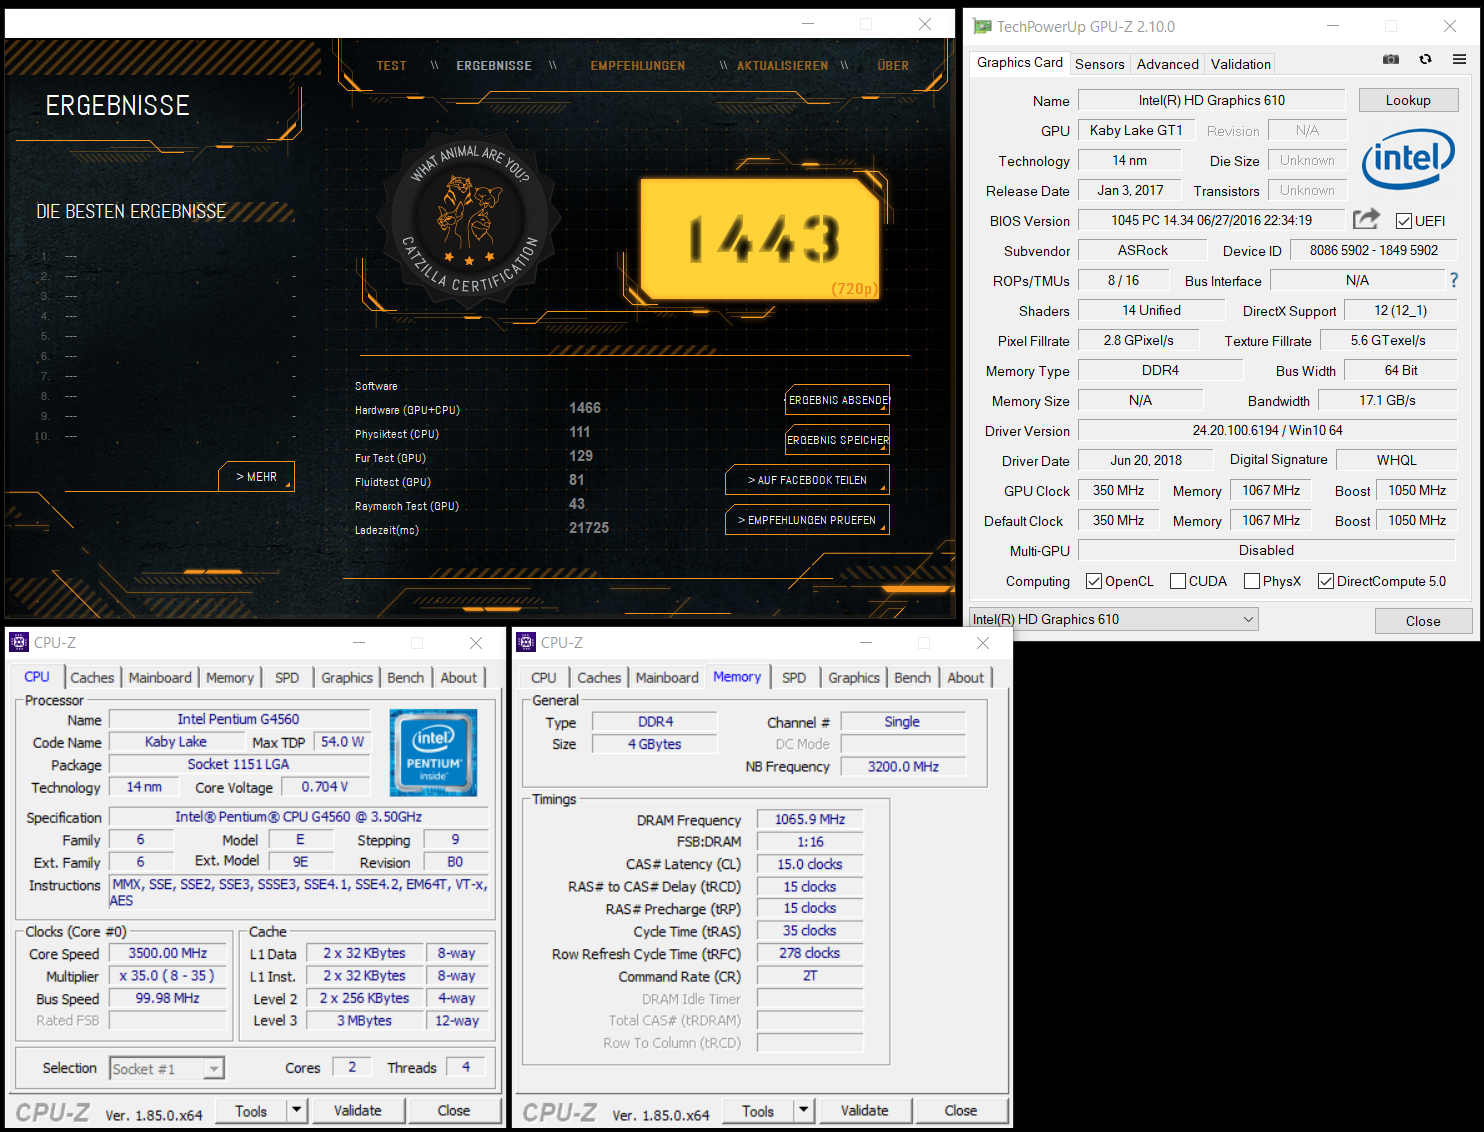Screen dimensions: 1484x1132
Task: Click NB Frequency value 3200.0 MHz
Action: click(x=903, y=766)
